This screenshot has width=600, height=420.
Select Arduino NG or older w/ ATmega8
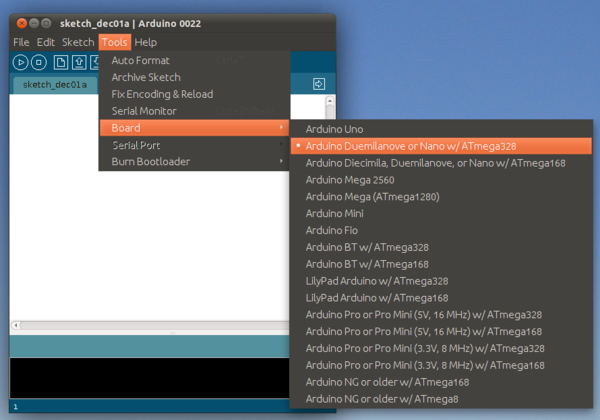pyautogui.click(x=441, y=399)
